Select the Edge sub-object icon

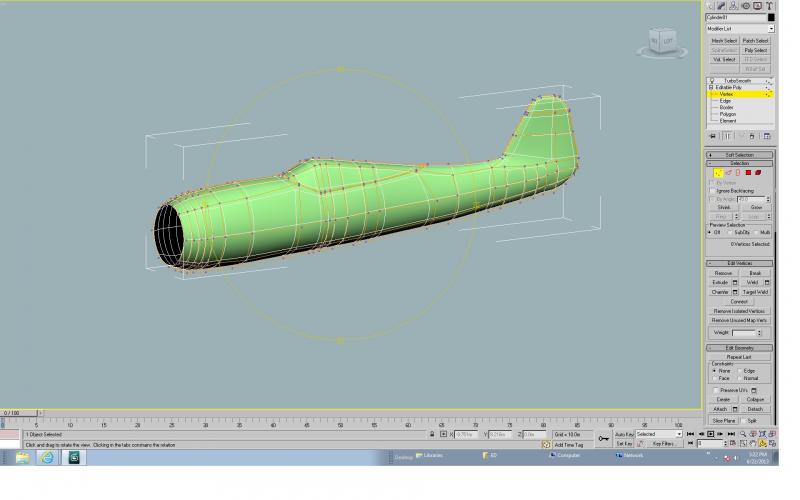tap(728, 172)
